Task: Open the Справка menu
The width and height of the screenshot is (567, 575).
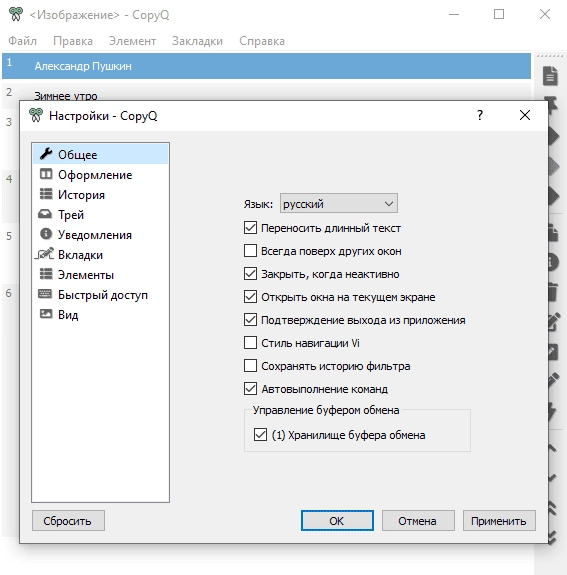Action: click(262, 41)
